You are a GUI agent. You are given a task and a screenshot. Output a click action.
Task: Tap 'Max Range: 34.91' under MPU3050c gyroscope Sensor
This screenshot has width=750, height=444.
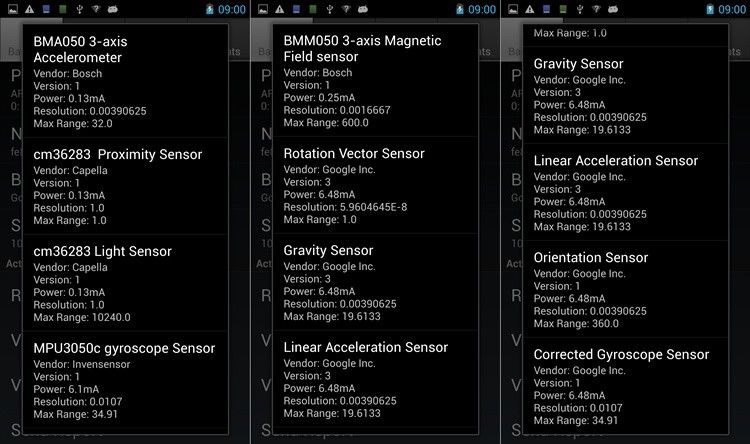click(75, 414)
